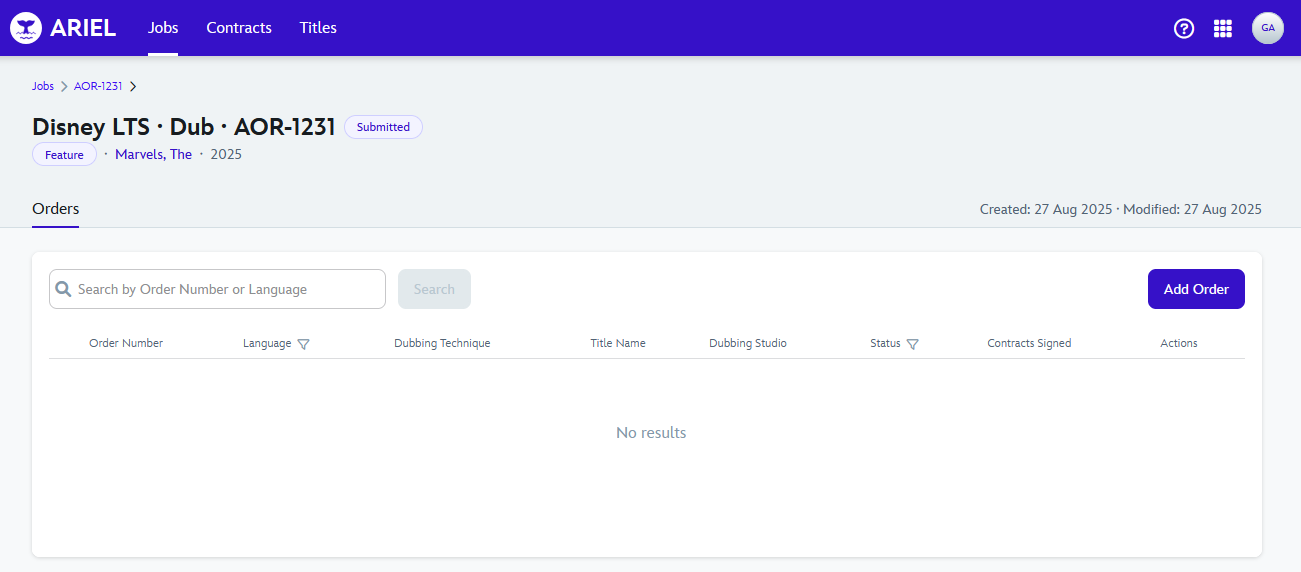Click the Order Number column header
Image resolution: width=1301 pixels, height=572 pixels.
click(126, 343)
